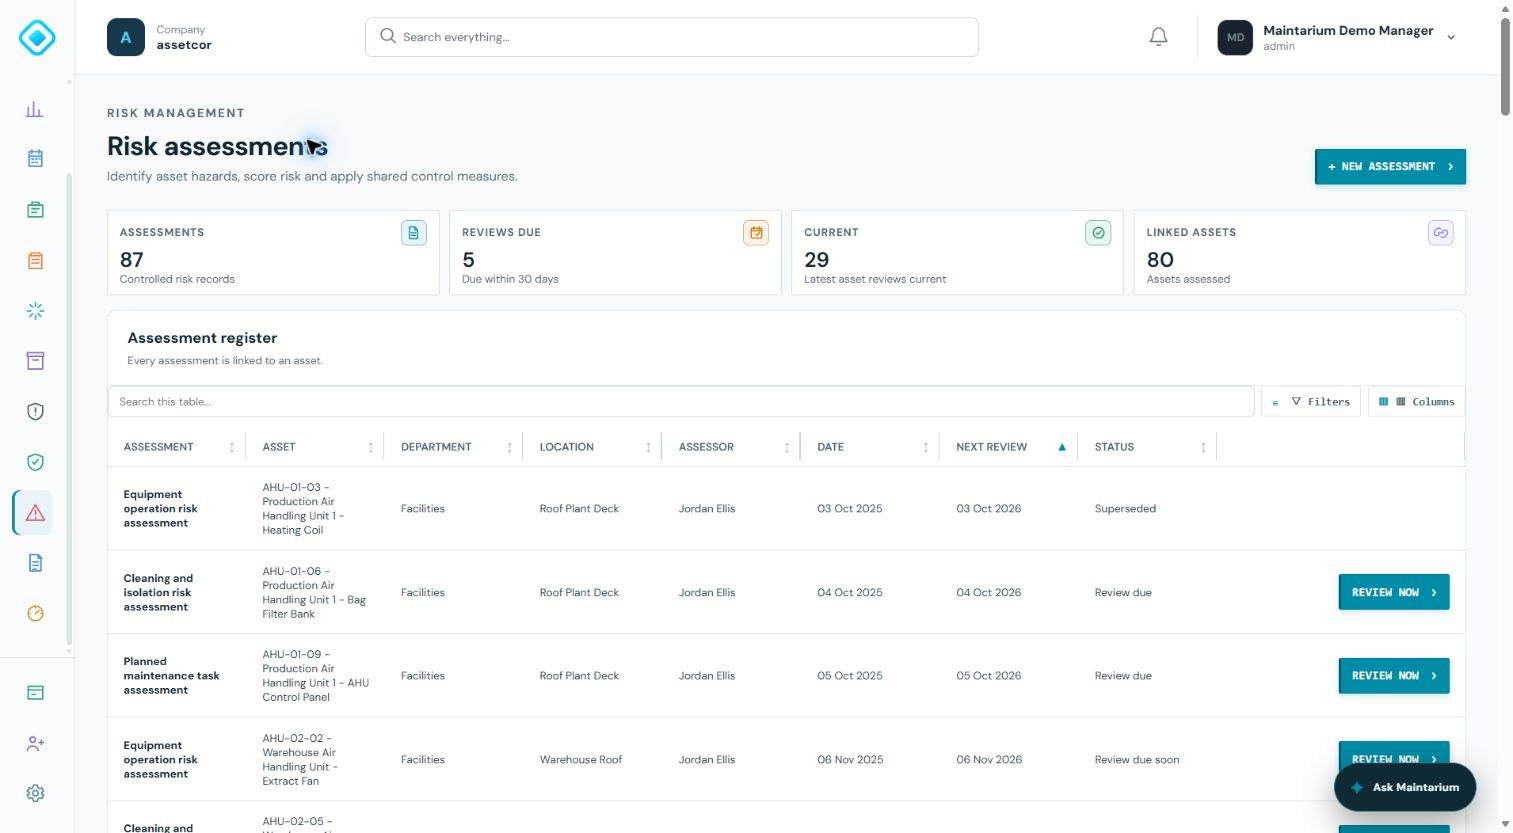The image size is (1513, 833).
Task: Open the notifications bell
Action: pos(1158,37)
